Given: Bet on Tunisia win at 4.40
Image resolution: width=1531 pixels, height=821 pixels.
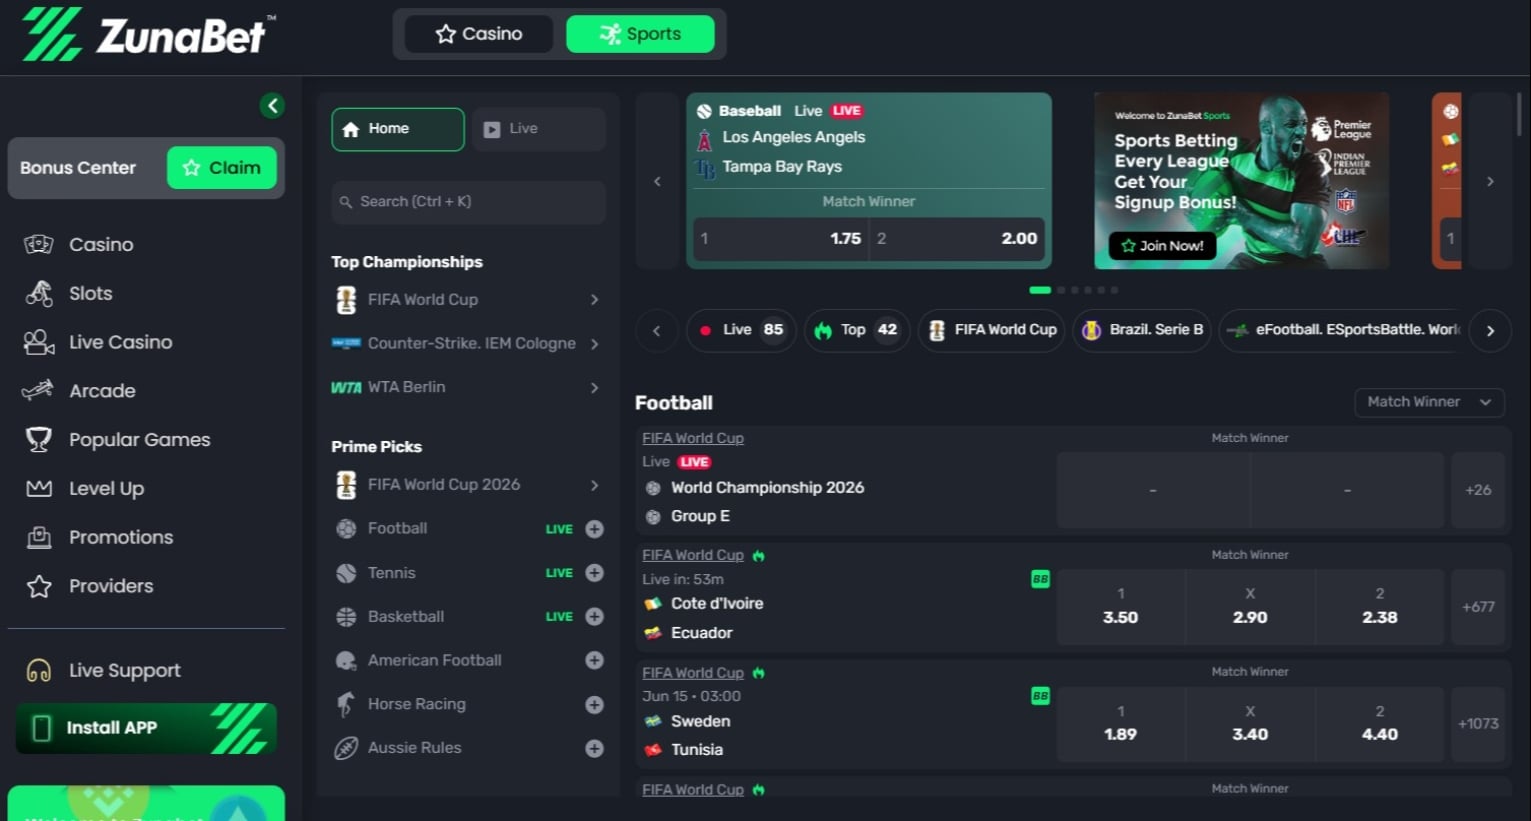Looking at the screenshot, I should (1379, 724).
